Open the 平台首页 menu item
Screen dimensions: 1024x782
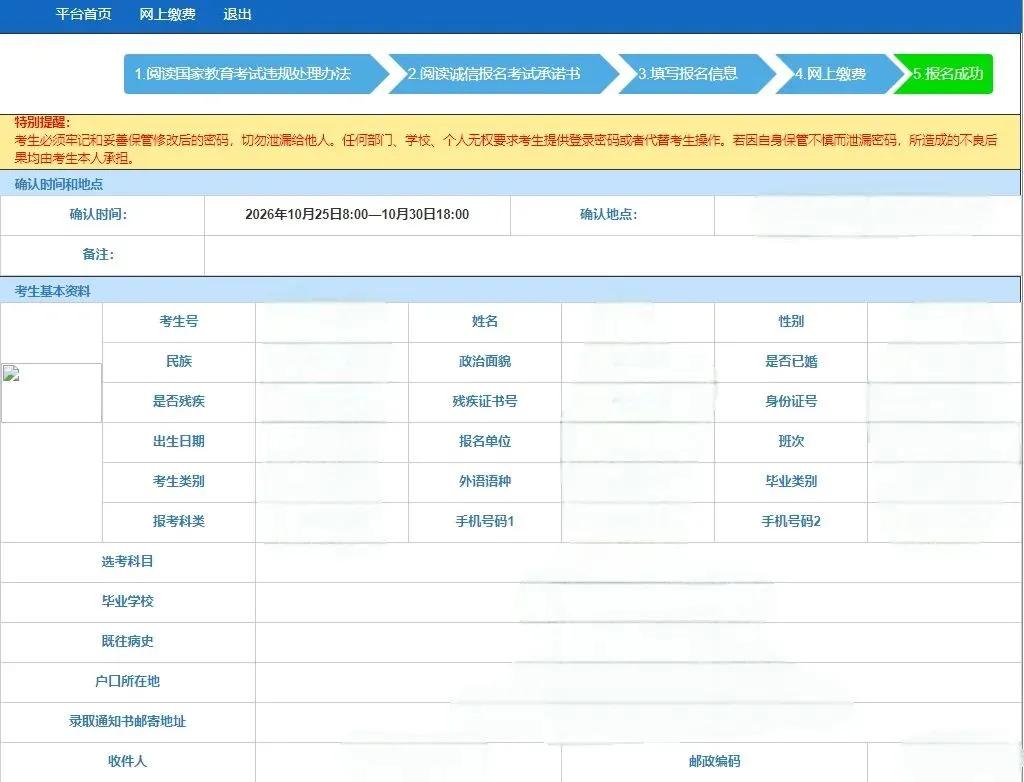click(83, 14)
